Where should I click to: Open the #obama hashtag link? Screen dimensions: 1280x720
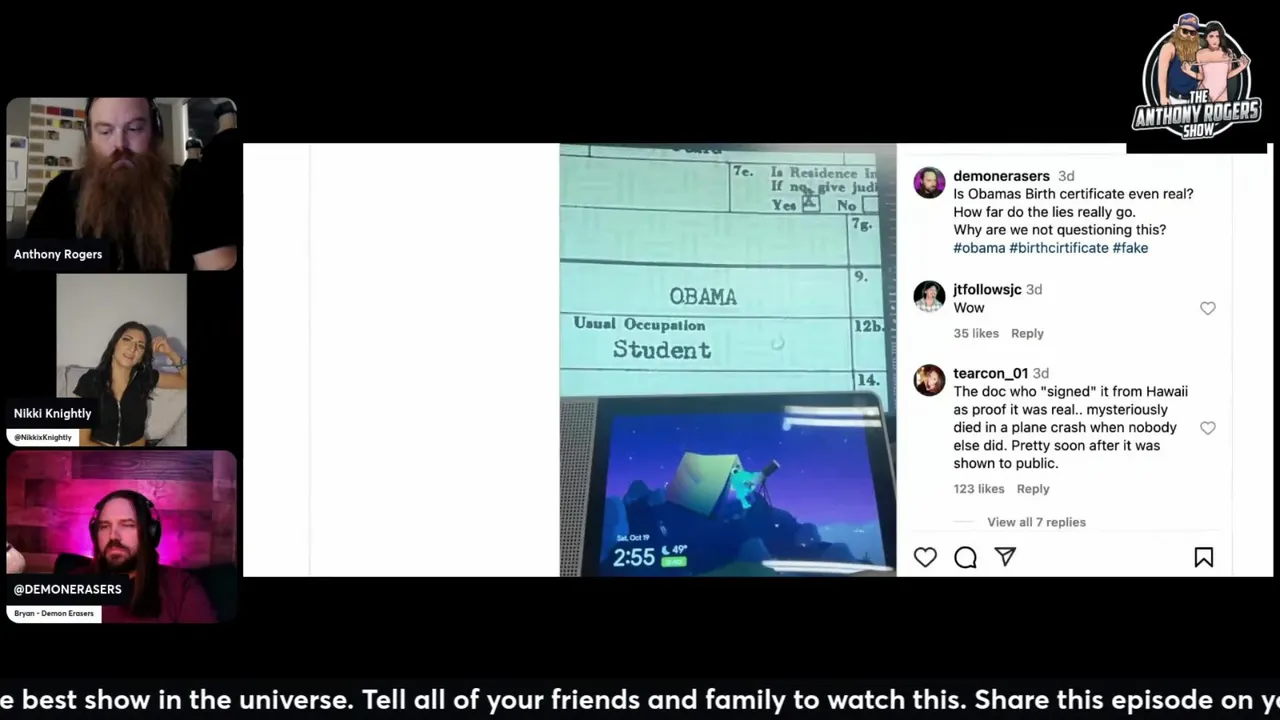click(979, 248)
